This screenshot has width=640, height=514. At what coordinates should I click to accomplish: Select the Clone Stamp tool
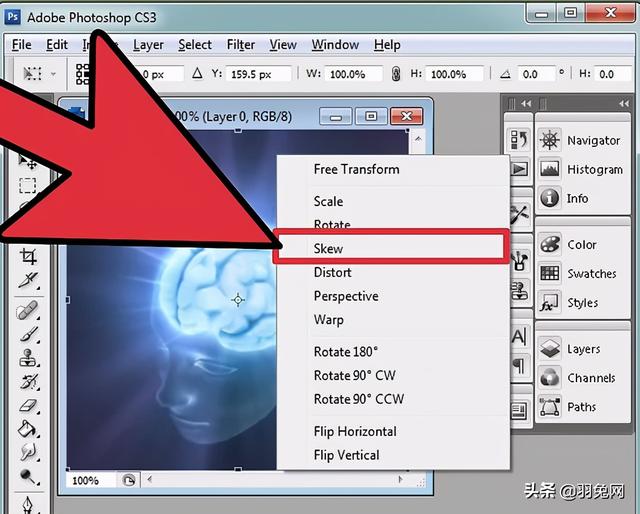[x=28, y=358]
